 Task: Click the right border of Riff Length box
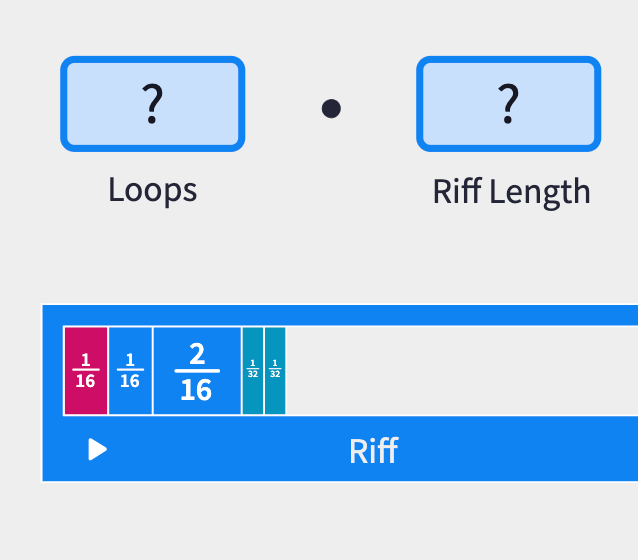[x=597, y=104]
